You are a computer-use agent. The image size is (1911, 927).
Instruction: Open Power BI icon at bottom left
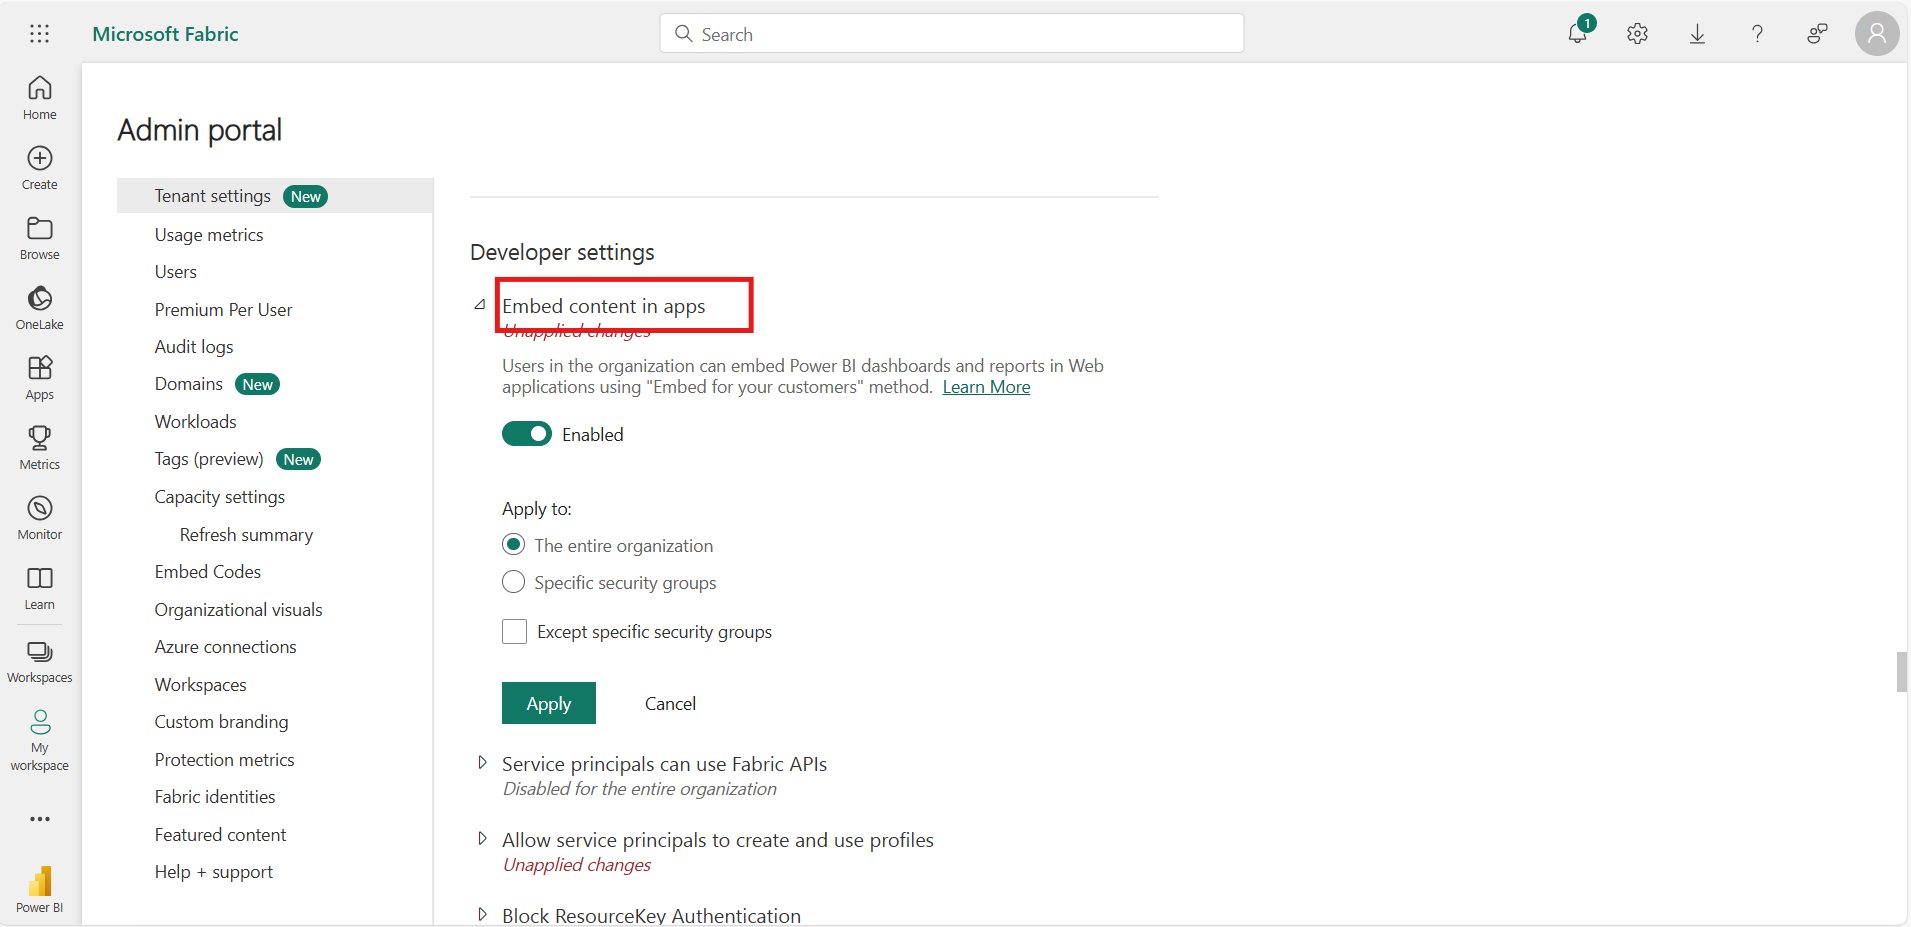pos(40,883)
